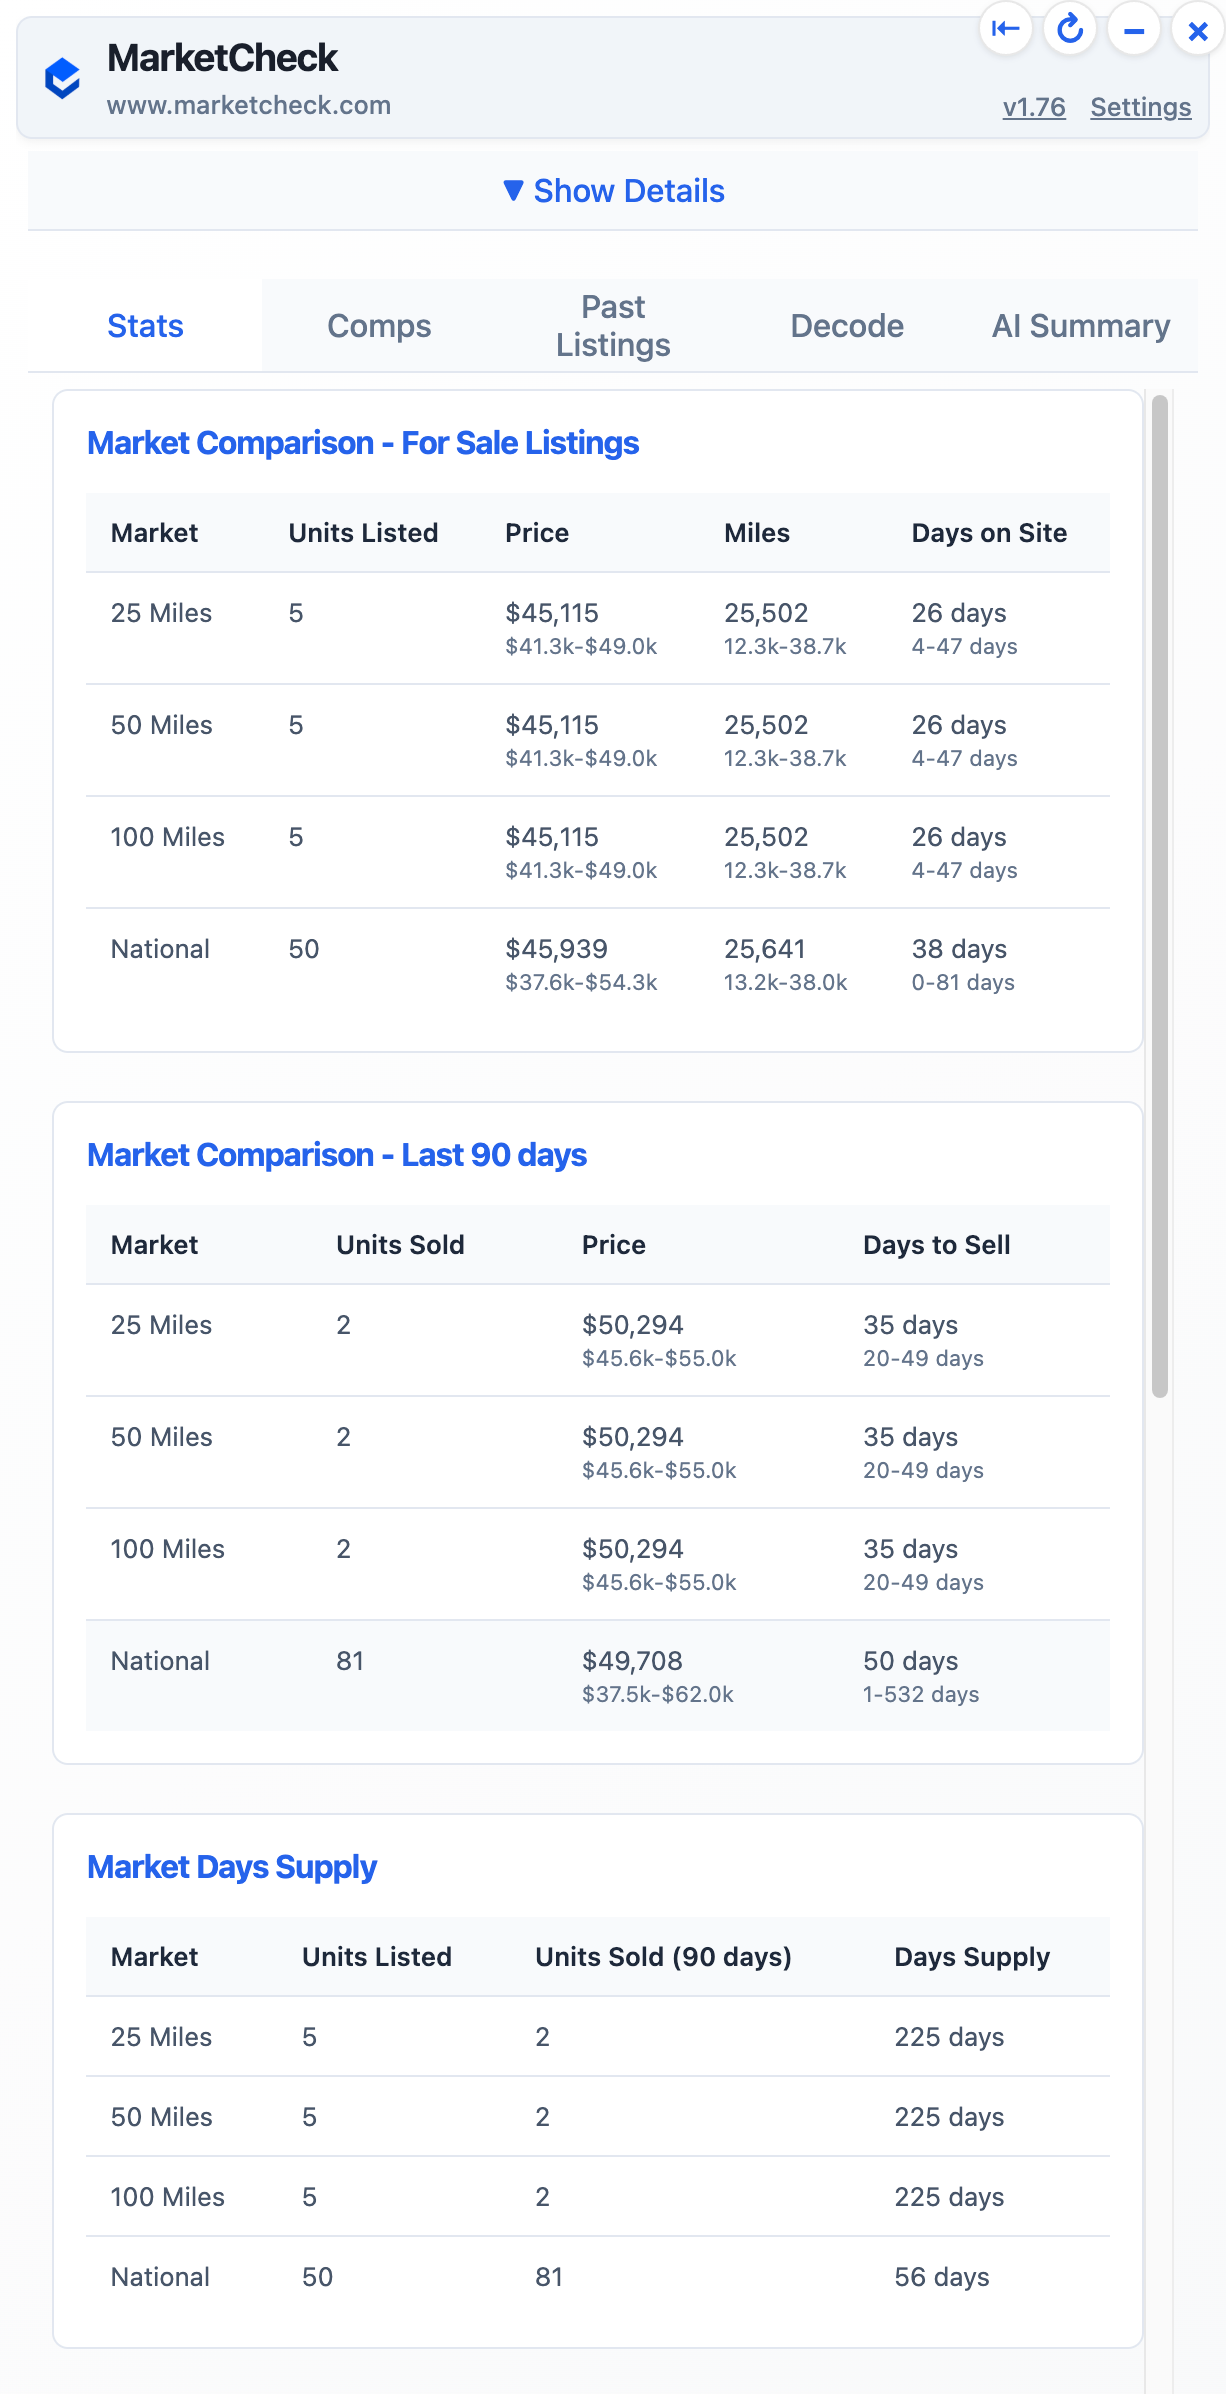Screen dimensions: 1226x2394
Task: Close the MarketCheck panel
Action: pos(1197,31)
